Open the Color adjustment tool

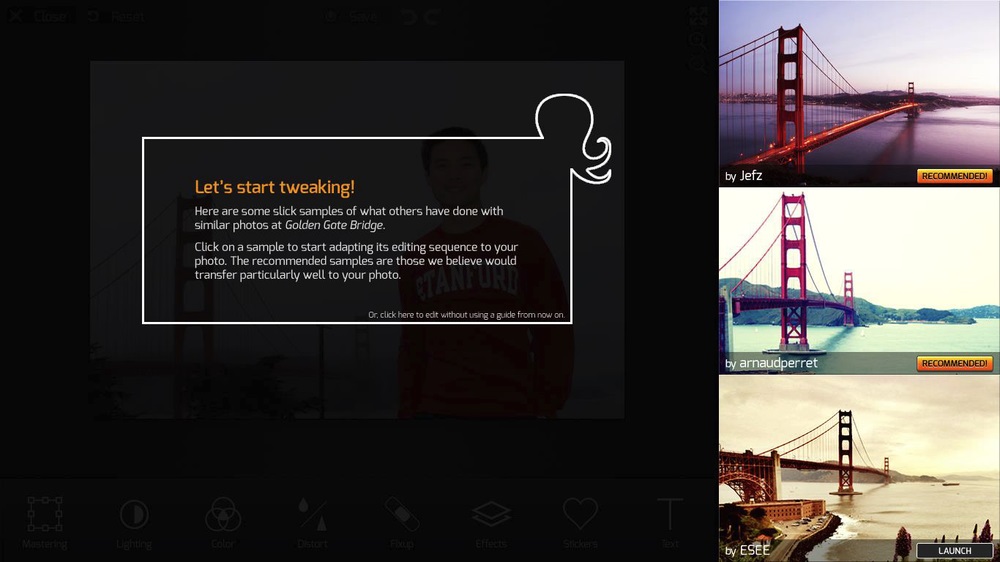point(223,522)
